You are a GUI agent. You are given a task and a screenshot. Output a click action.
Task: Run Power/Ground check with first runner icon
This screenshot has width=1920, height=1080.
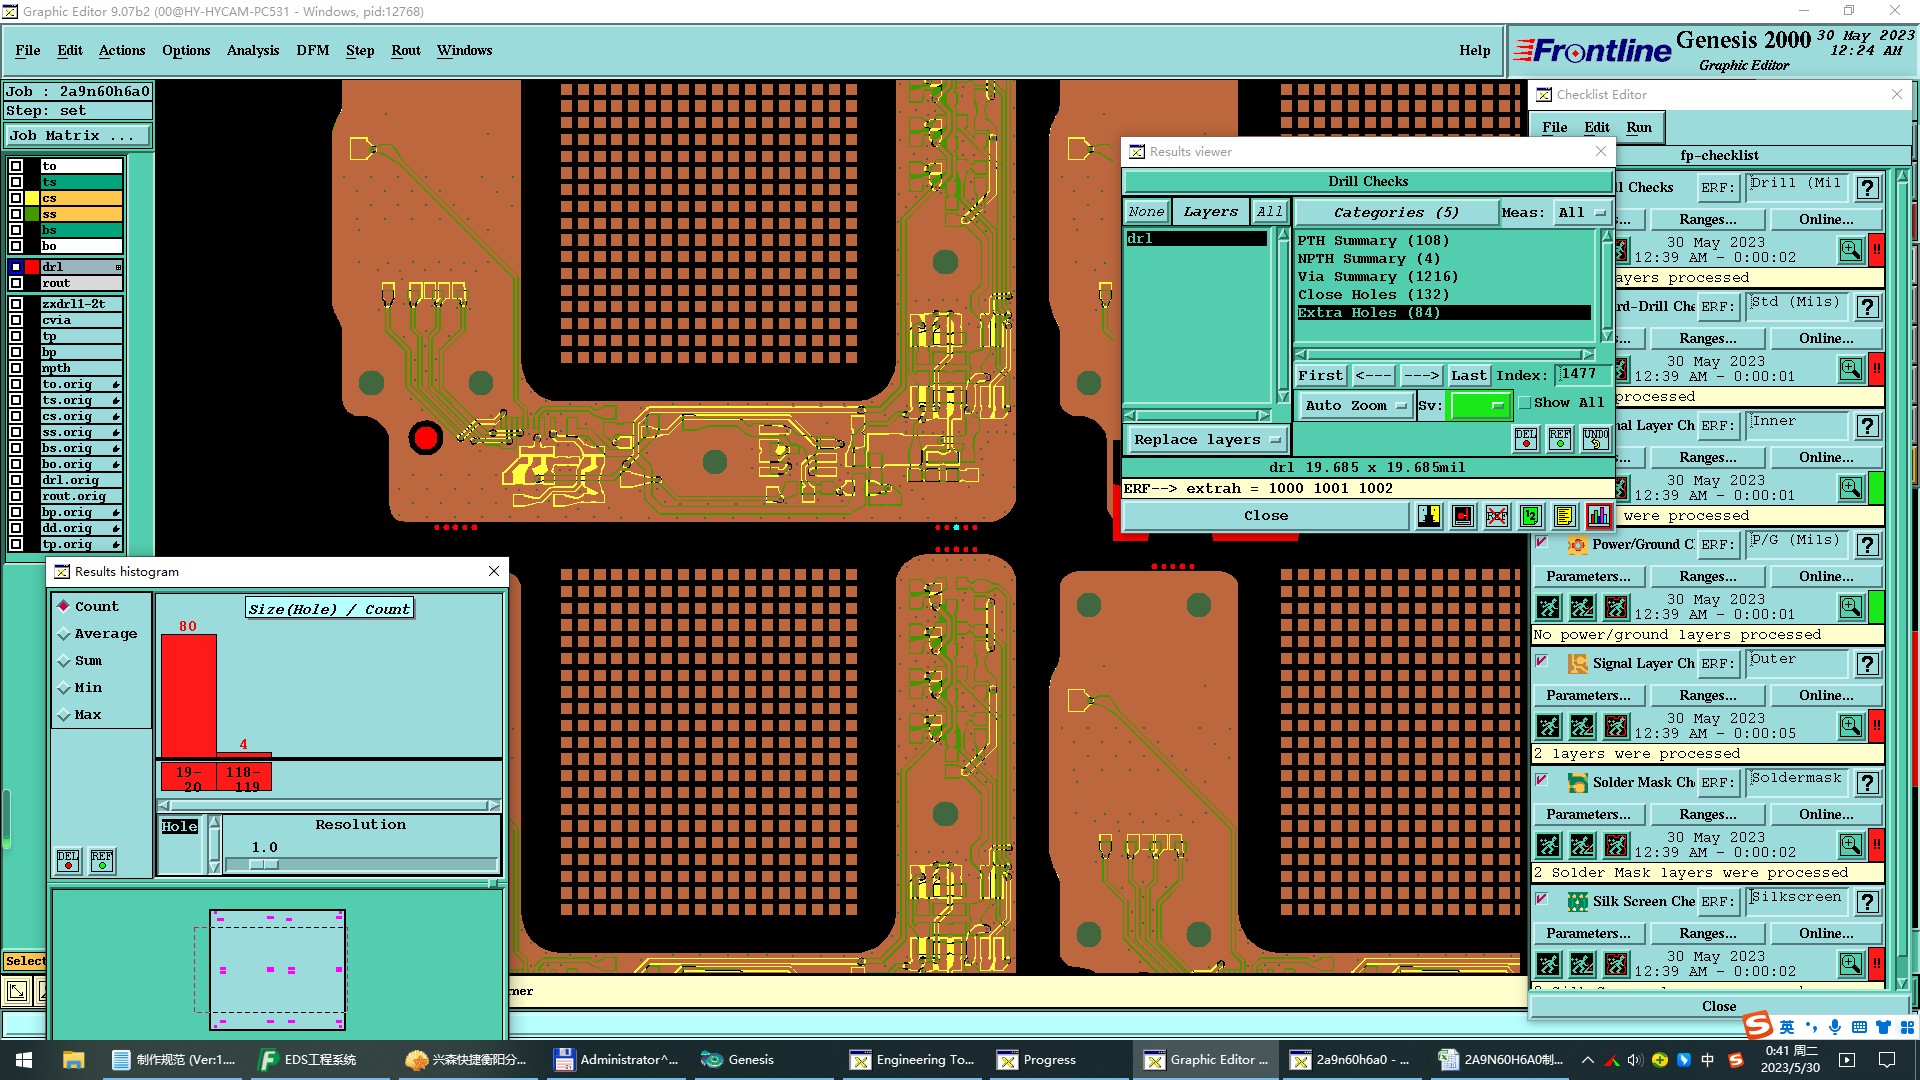tap(1548, 607)
